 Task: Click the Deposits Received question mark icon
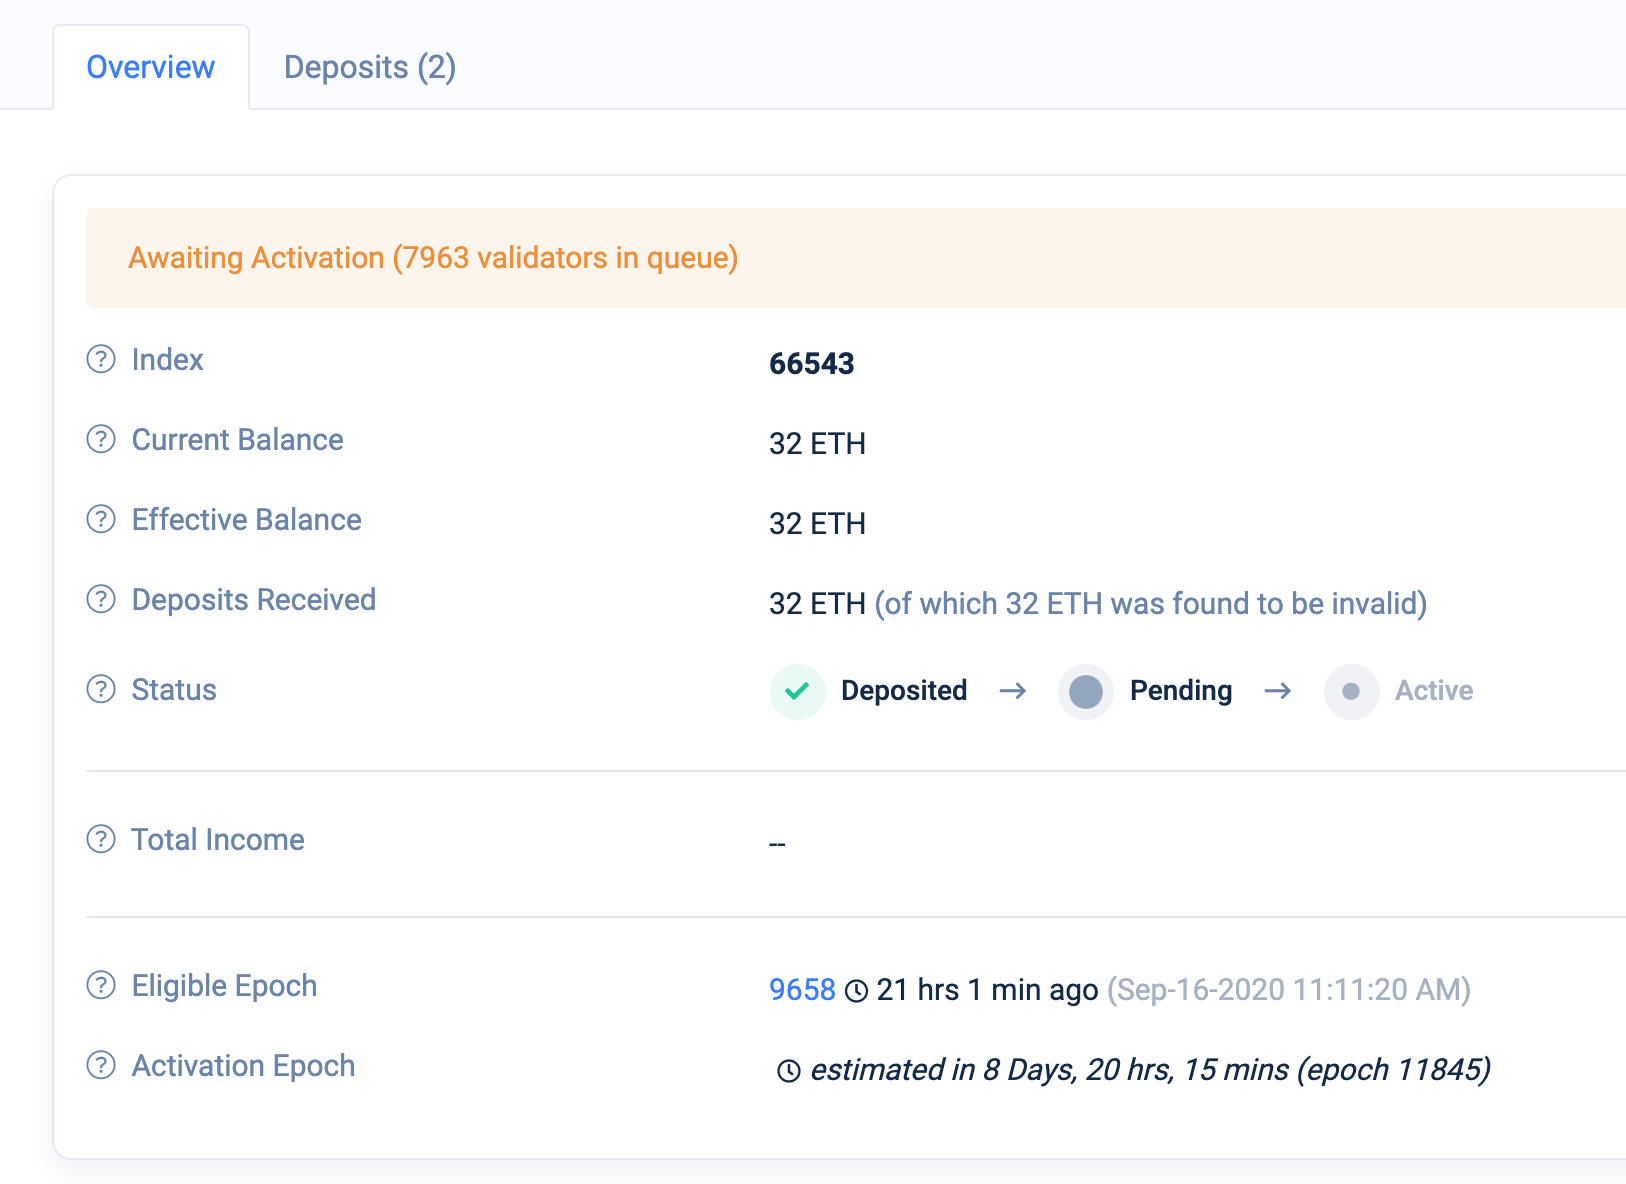pyautogui.click(x=100, y=599)
